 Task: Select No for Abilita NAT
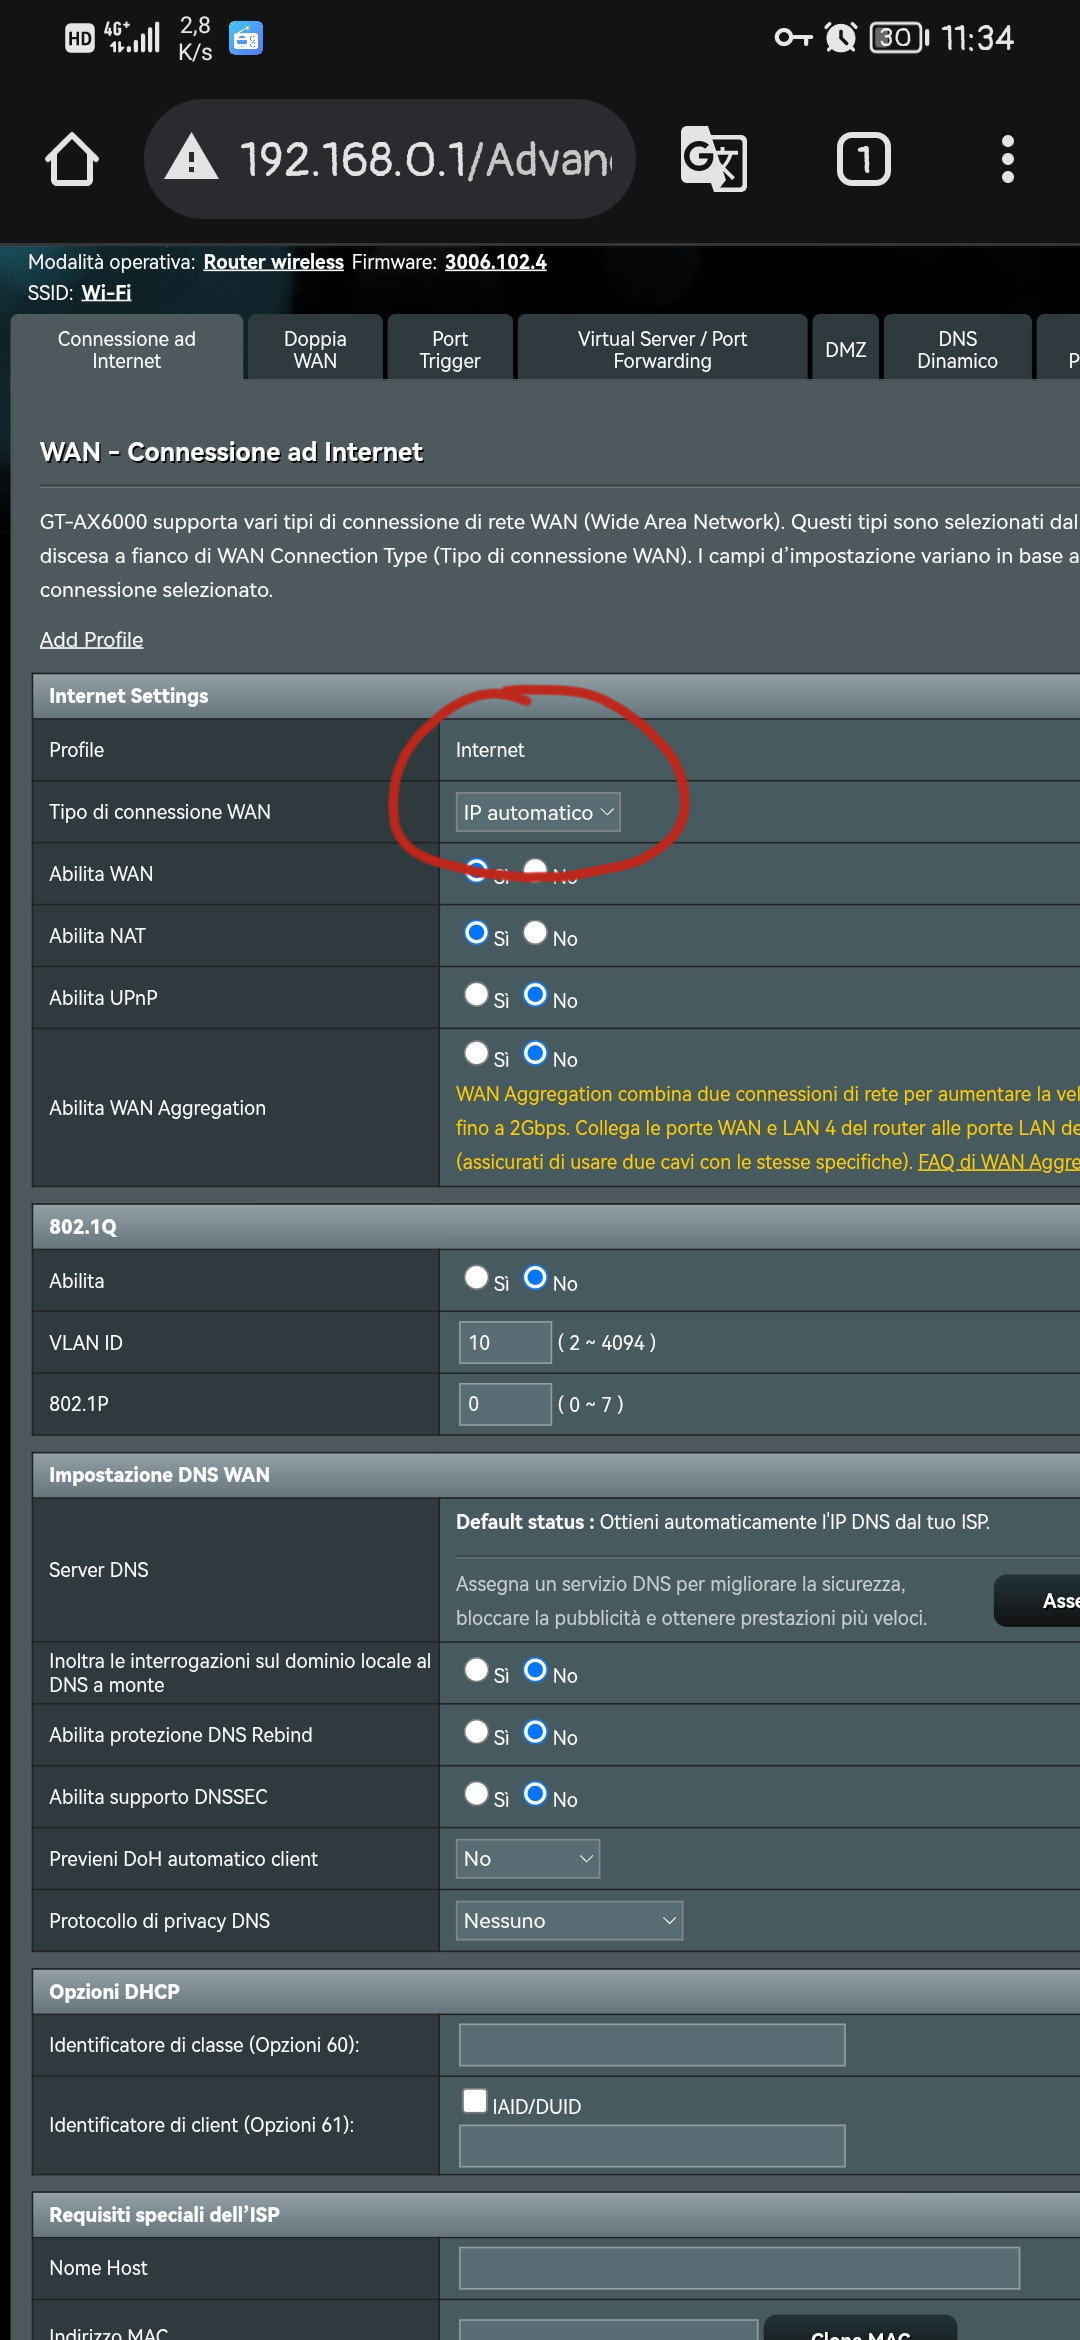pos(536,933)
